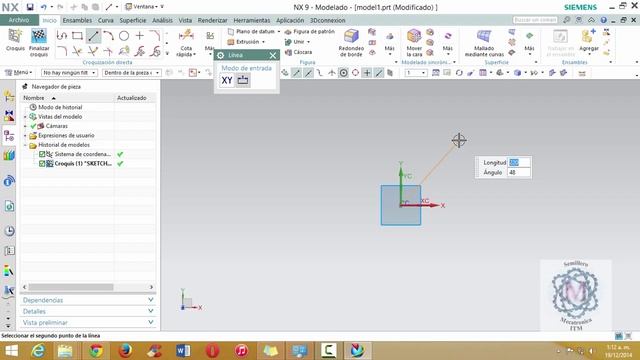Image resolution: width=640 pixels, height=360 pixels.
Task: Click Mallado mediante curvas tool
Action: (484, 43)
